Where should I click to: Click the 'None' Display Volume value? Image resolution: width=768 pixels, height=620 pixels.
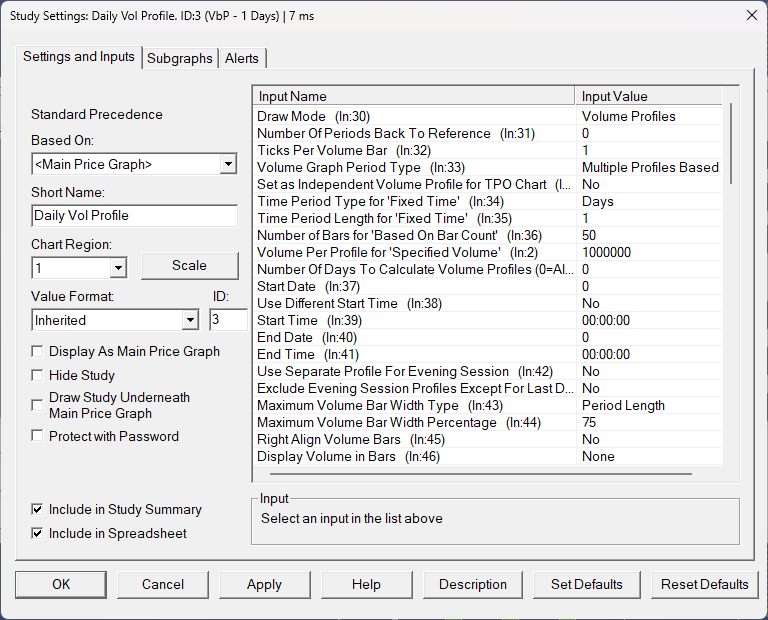(x=598, y=456)
